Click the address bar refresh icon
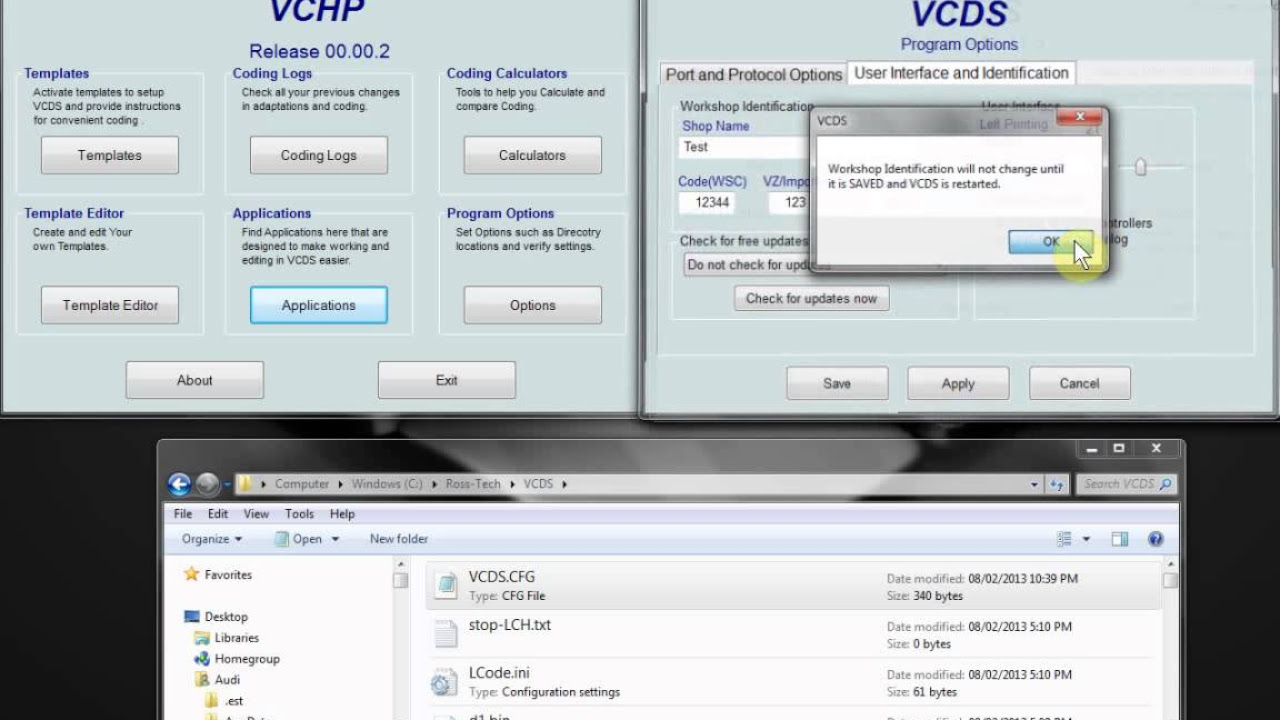This screenshot has height=720, width=1280. [1057, 484]
